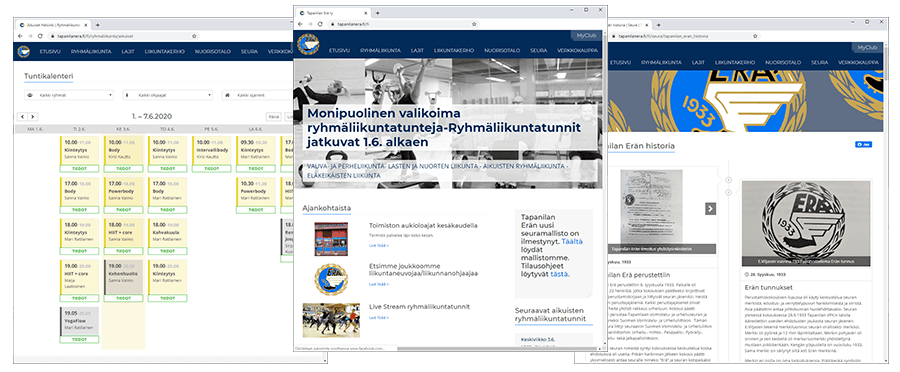Click the upper timeline marker on the history page
This screenshot has width=900, height=372.
point(728,180)
